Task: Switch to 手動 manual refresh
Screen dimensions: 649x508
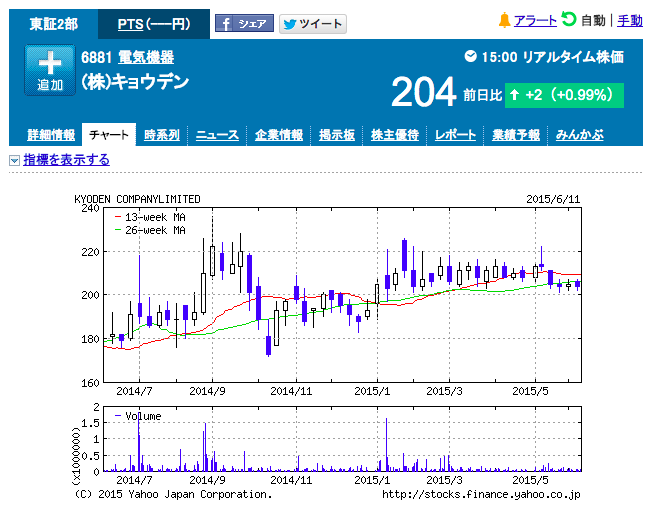Action: [x=630, y=21]
